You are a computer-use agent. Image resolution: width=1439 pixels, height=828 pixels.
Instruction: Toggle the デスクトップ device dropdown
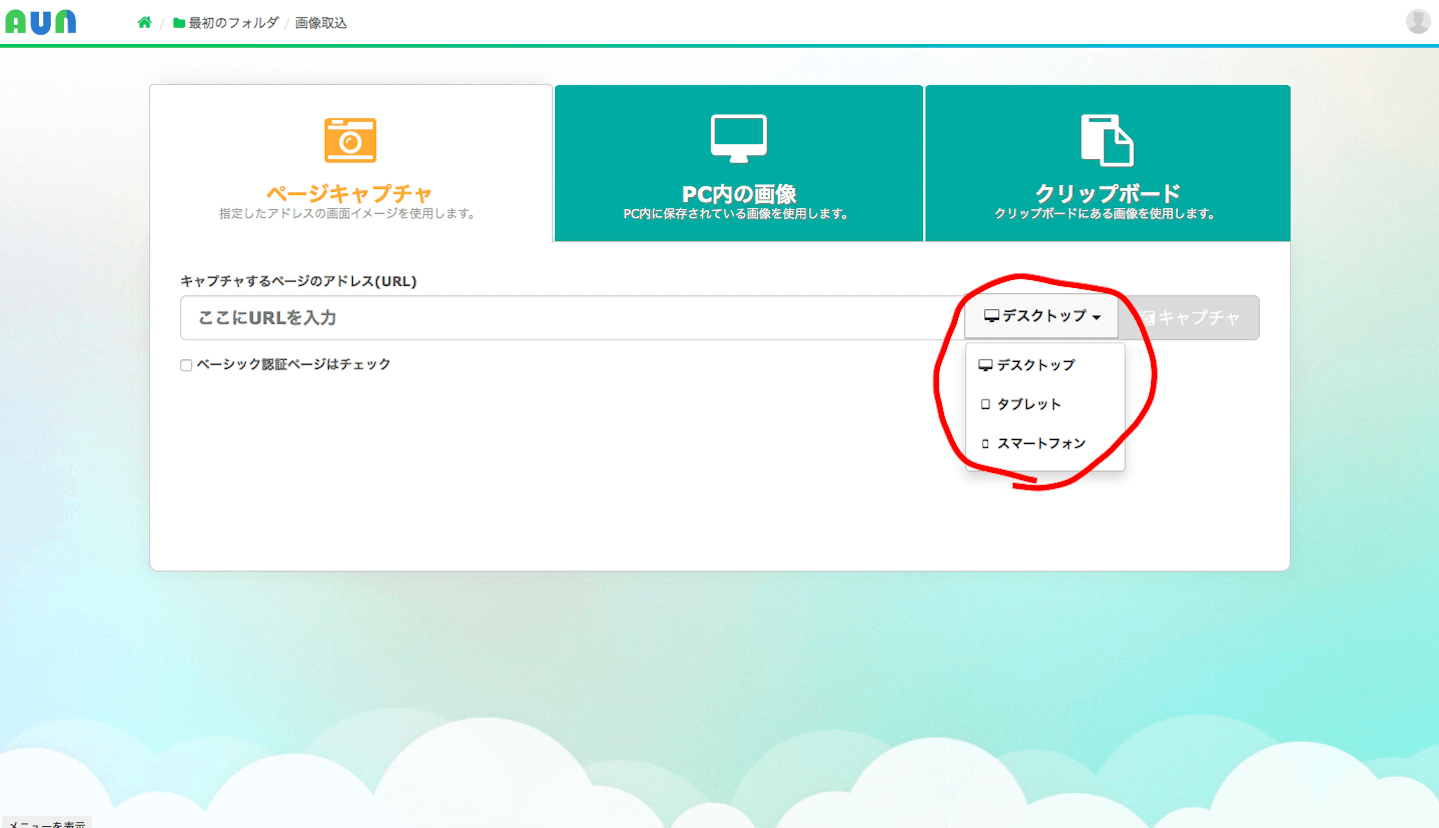coord(1042,317)
